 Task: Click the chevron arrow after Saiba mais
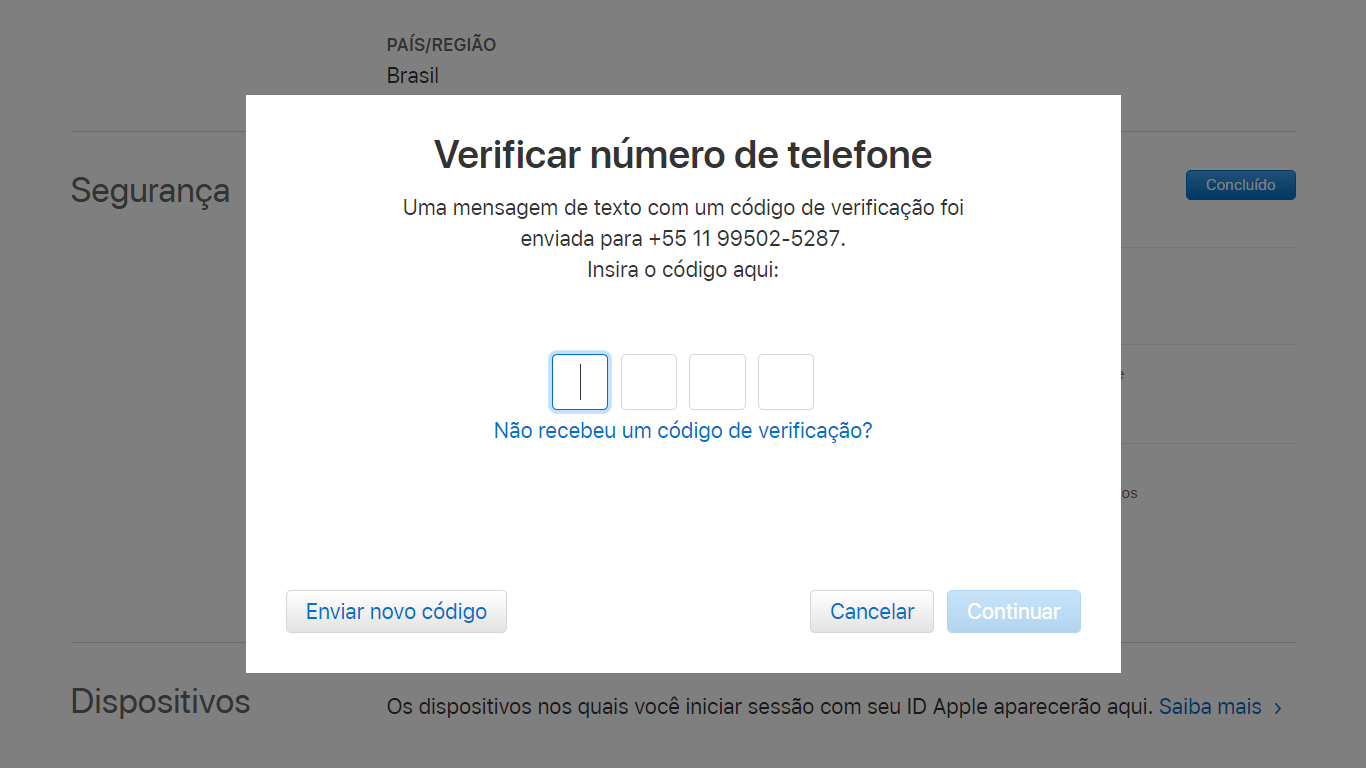(1278, 708)
